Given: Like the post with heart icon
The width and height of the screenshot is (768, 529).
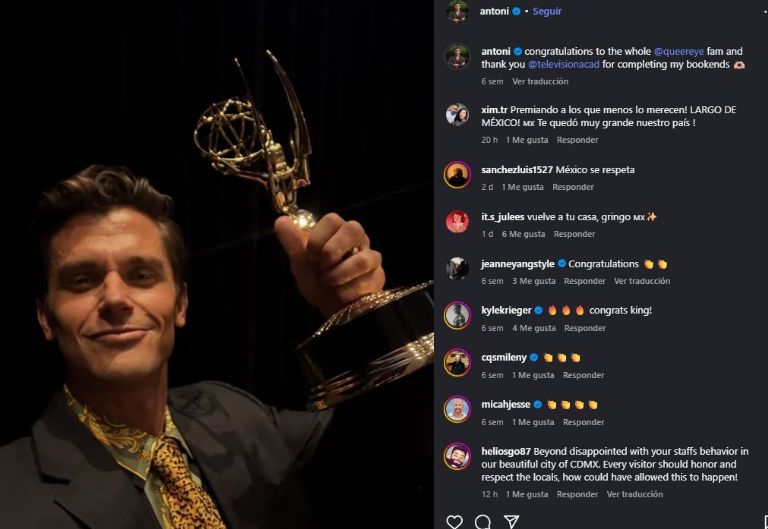Looking at the screenshot, I should tap(454, 521).
